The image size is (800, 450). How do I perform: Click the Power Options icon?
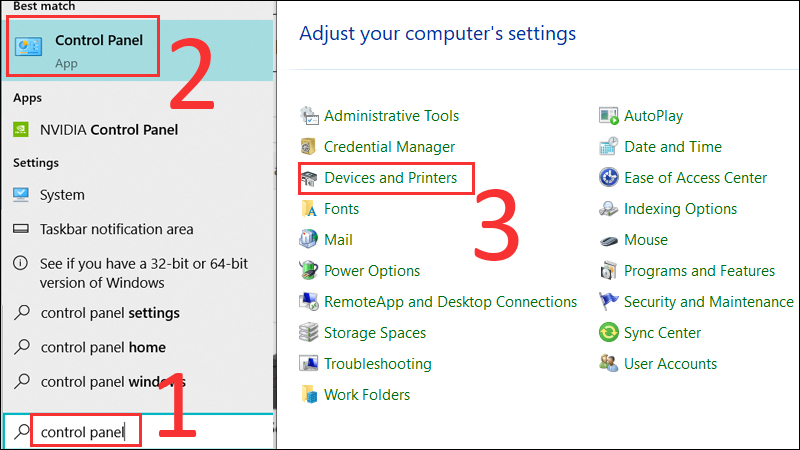[309, 271]
